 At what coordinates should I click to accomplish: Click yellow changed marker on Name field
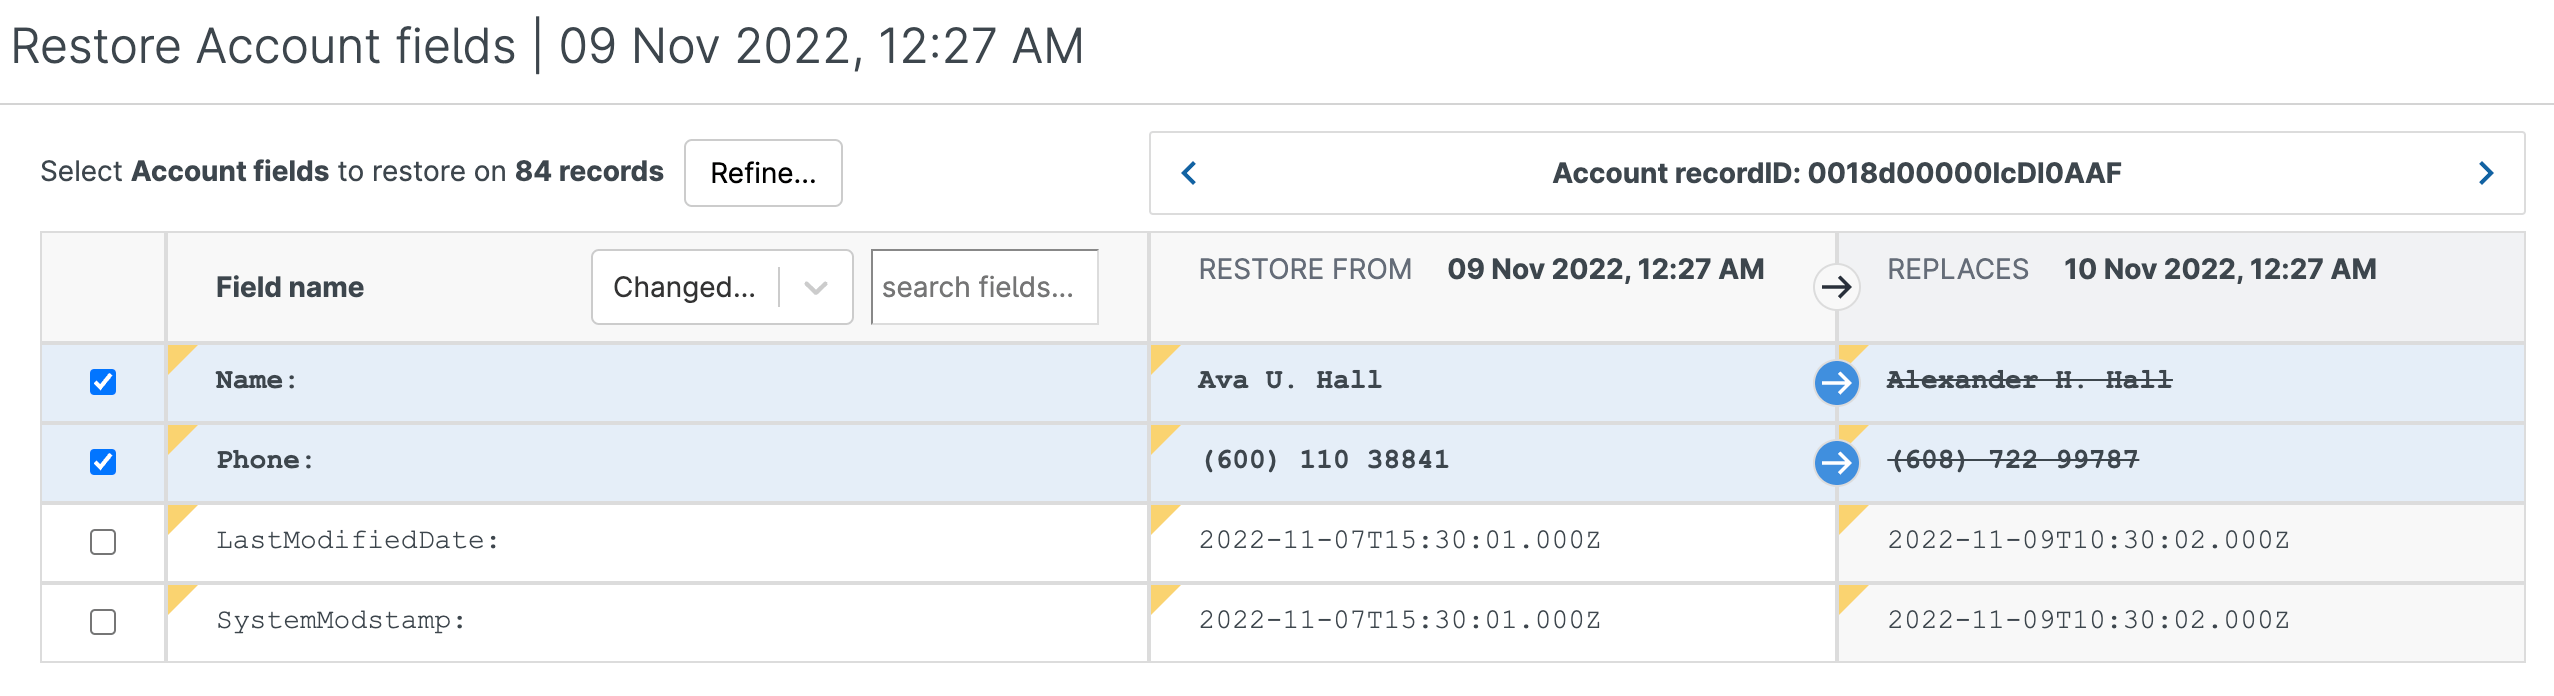click(178, 355)
